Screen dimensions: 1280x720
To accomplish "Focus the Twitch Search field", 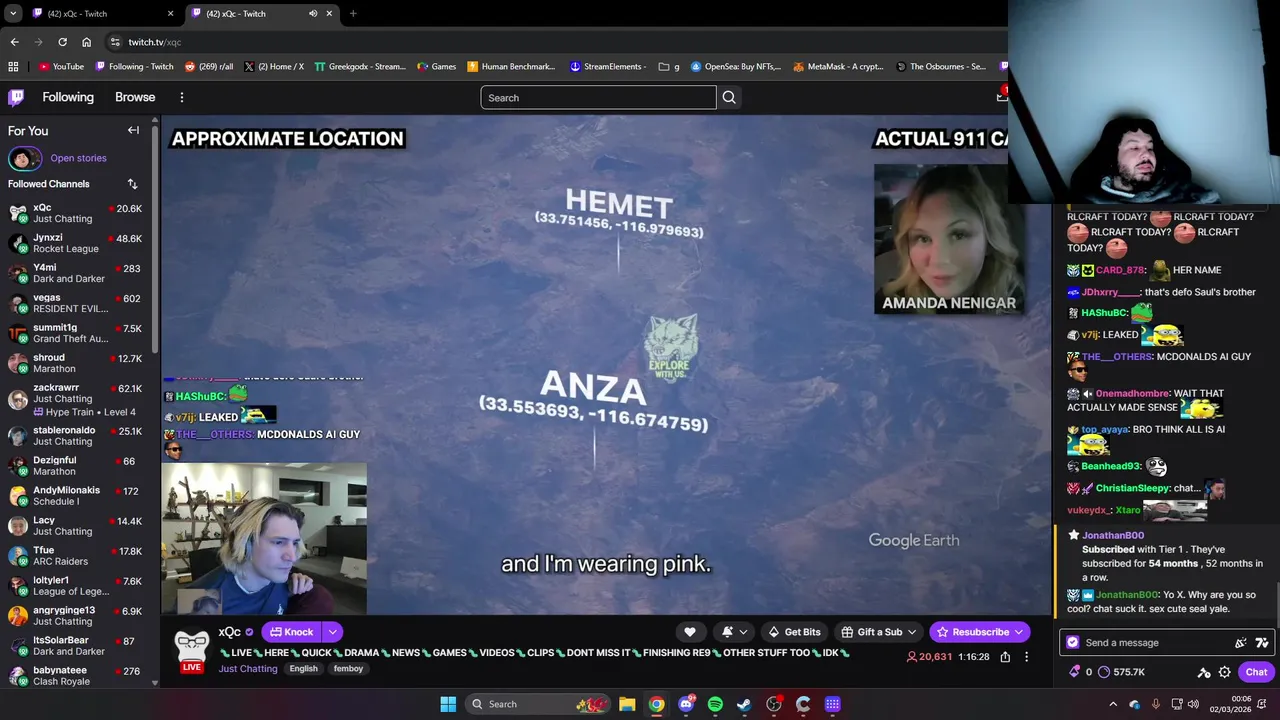I will click(598, 97).
